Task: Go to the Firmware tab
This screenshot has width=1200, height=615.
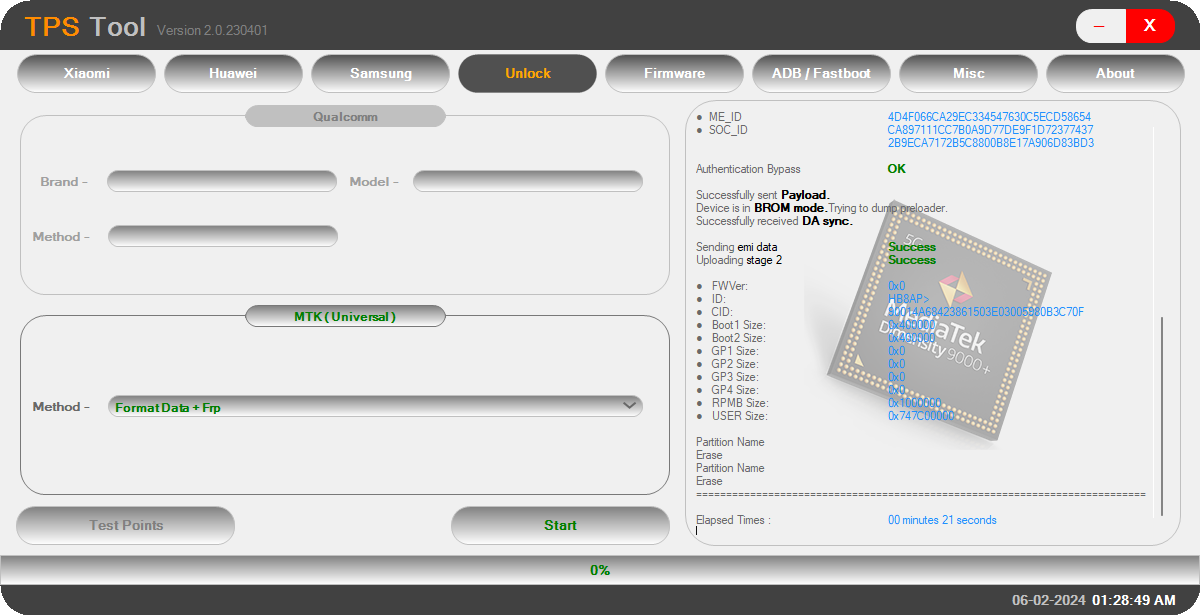Action: click(x=674, y=73)
